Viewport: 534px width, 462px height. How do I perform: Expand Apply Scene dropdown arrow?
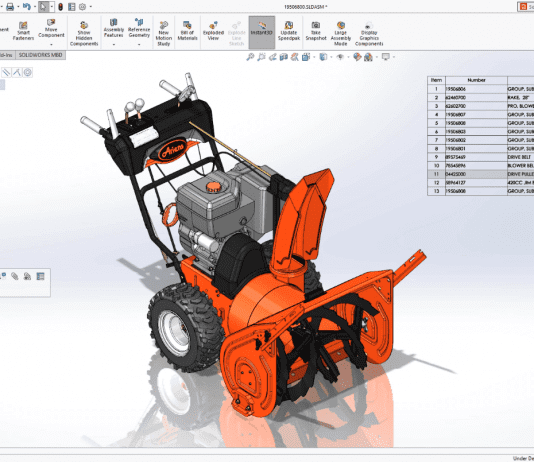pos(377,57)
